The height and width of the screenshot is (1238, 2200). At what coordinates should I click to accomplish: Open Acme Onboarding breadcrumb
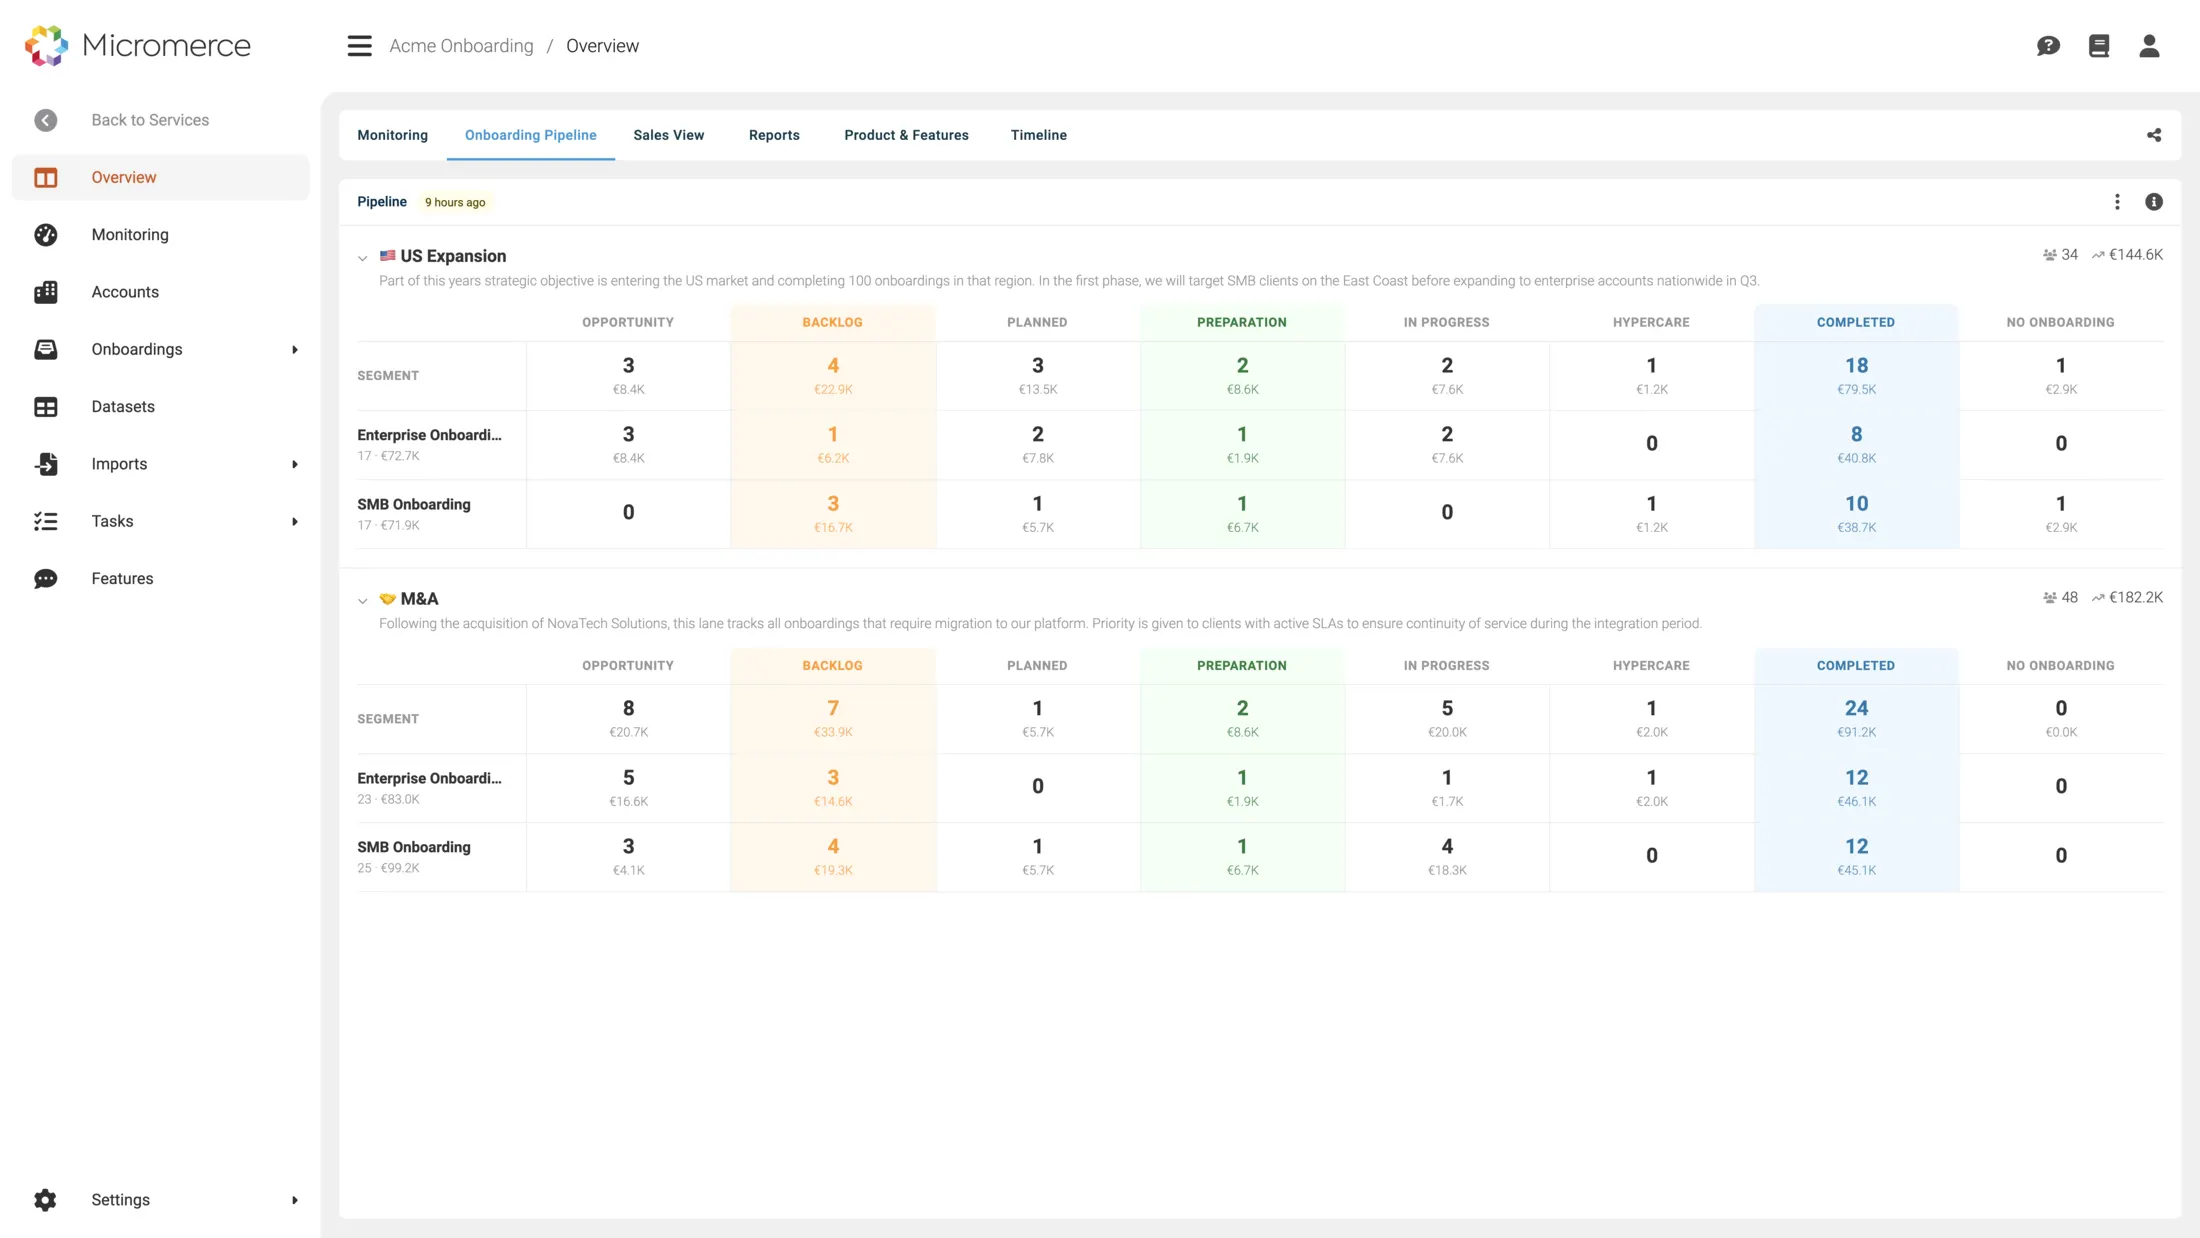461,46
